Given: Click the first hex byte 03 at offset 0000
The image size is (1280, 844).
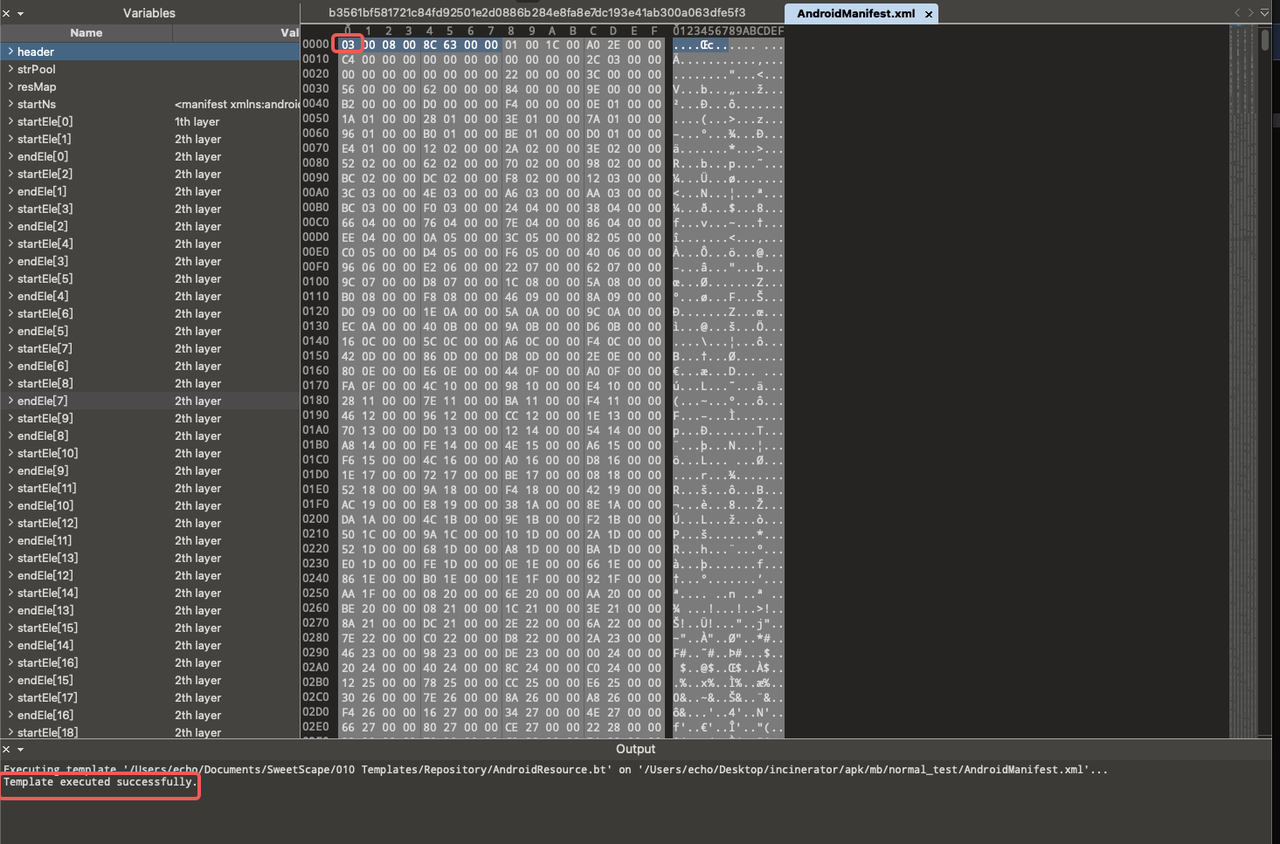Looking at the screenshot, I should [348, 45].
